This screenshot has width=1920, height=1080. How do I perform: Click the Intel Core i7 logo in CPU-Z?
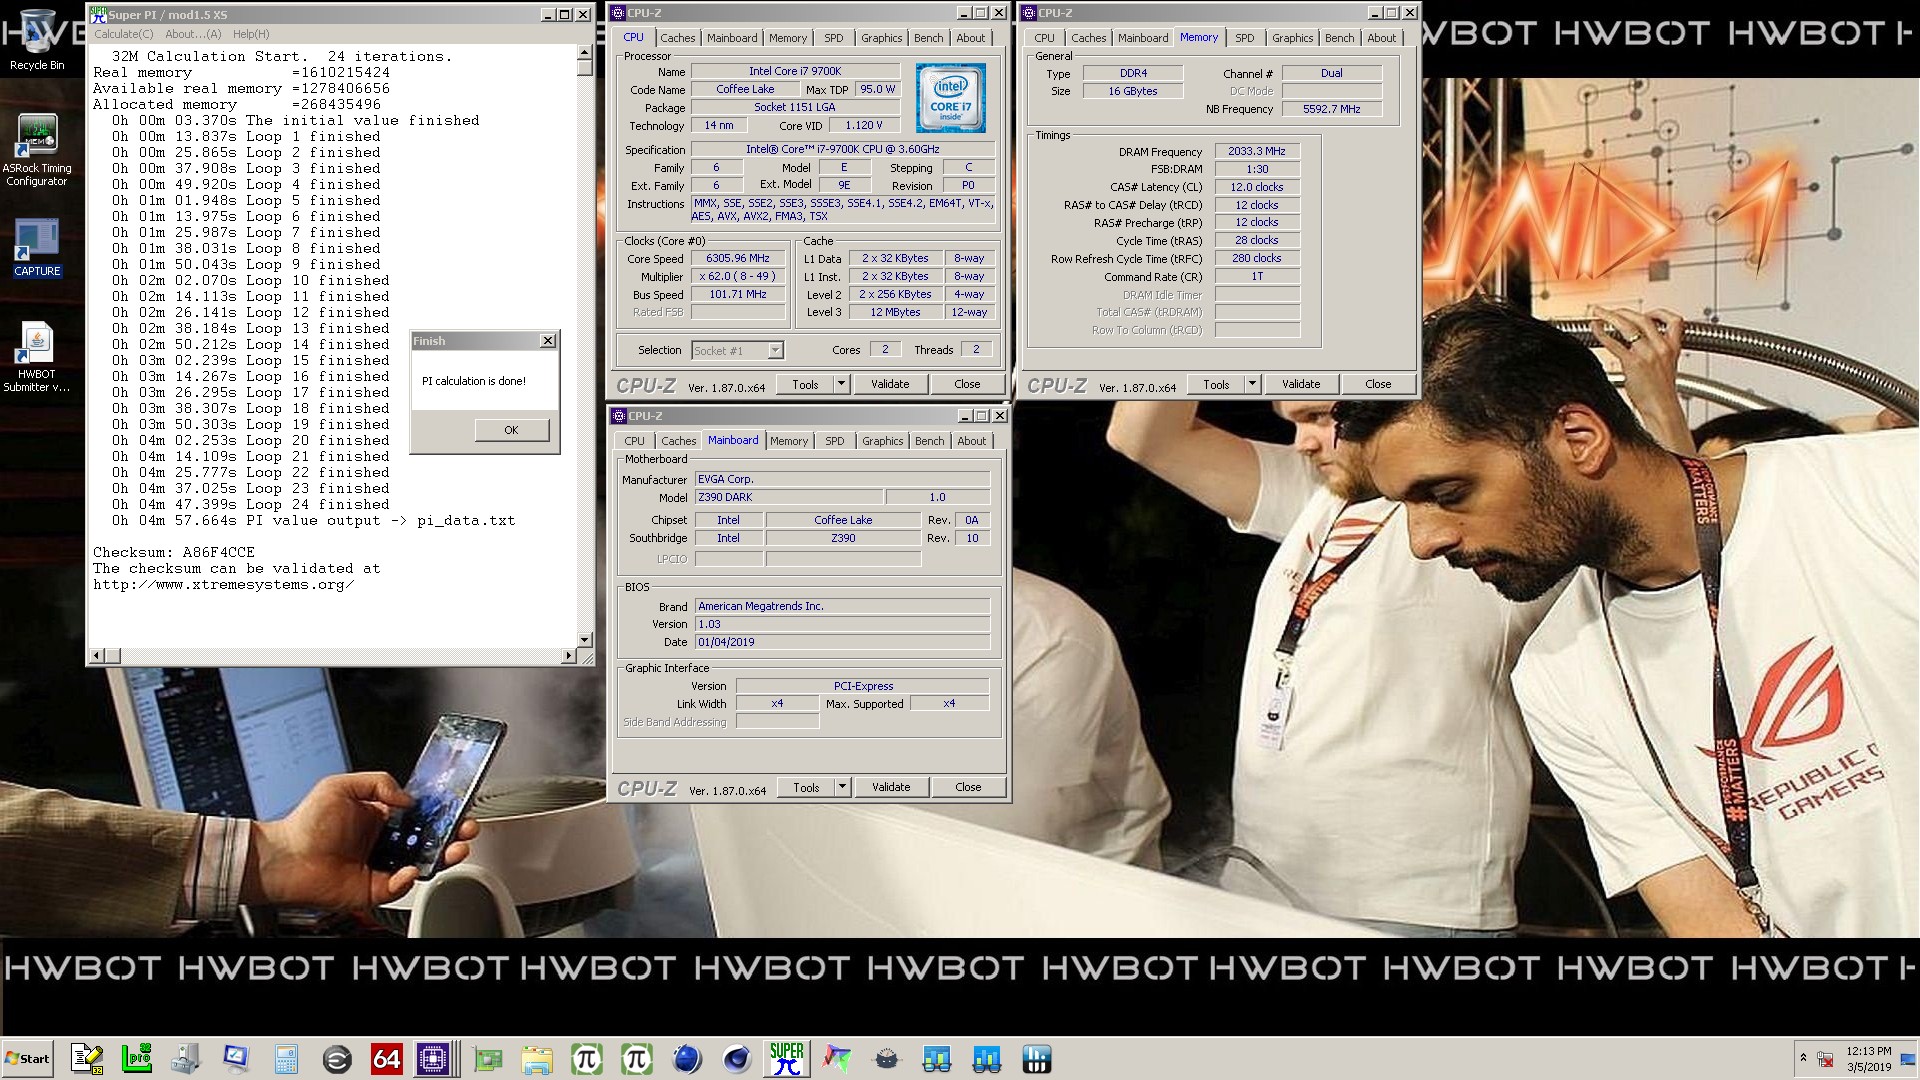(951, 97)
